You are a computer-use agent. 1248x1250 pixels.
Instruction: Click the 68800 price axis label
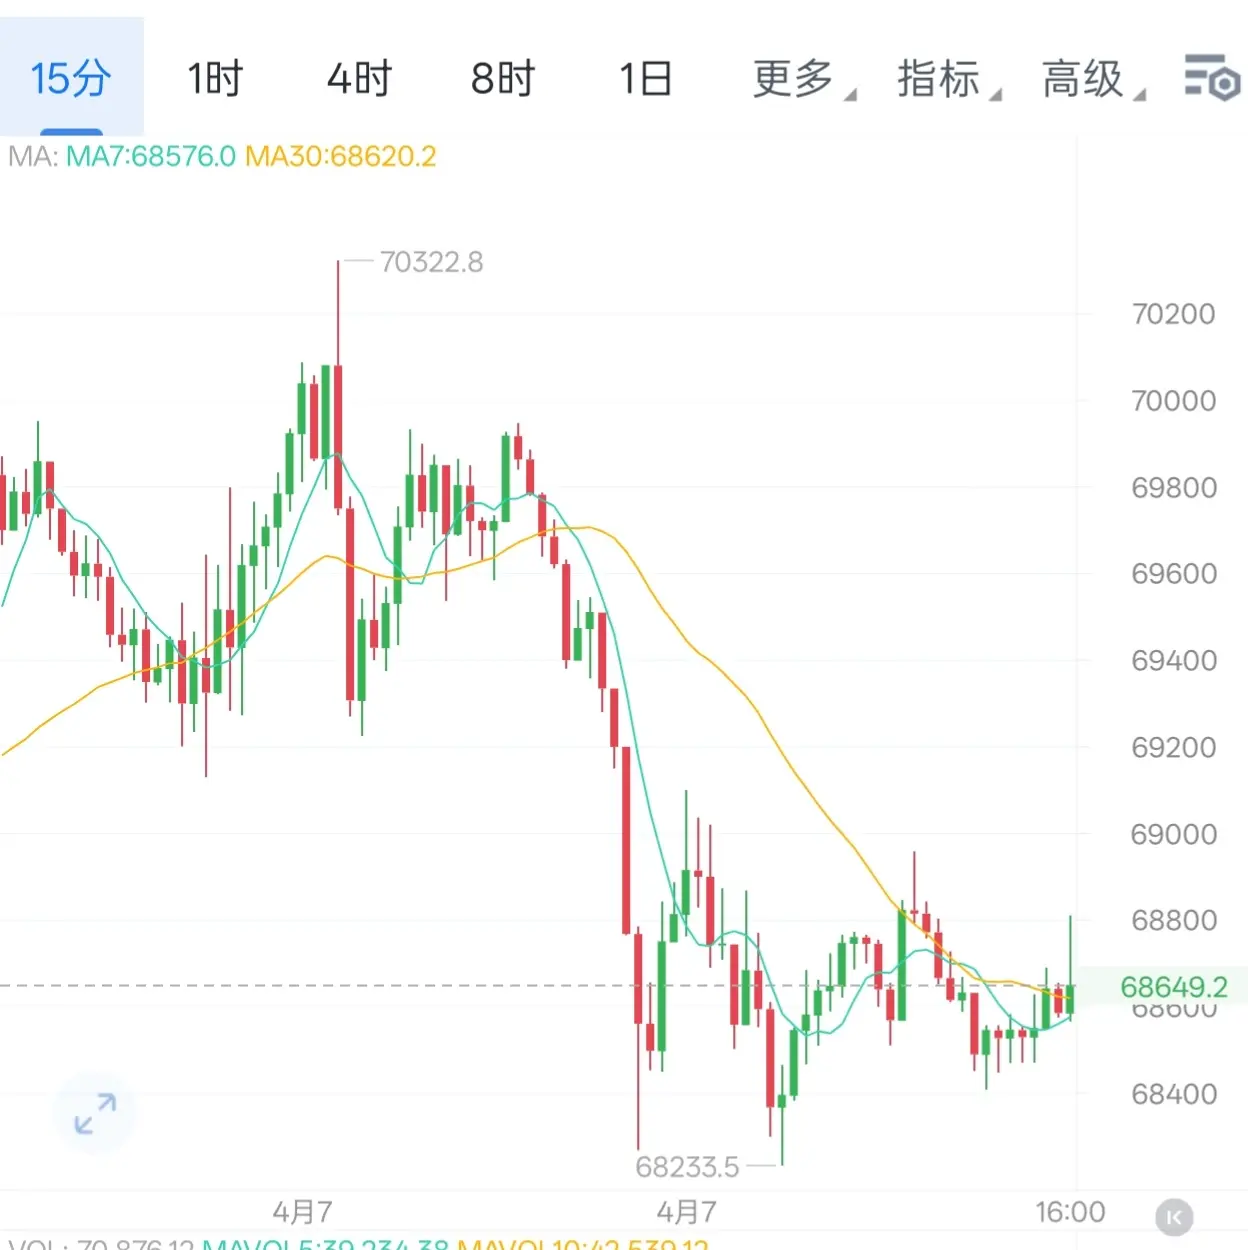[1173, 920]
